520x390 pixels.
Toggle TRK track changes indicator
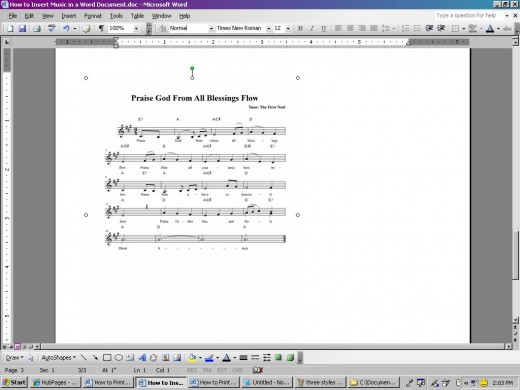[207, 370]
